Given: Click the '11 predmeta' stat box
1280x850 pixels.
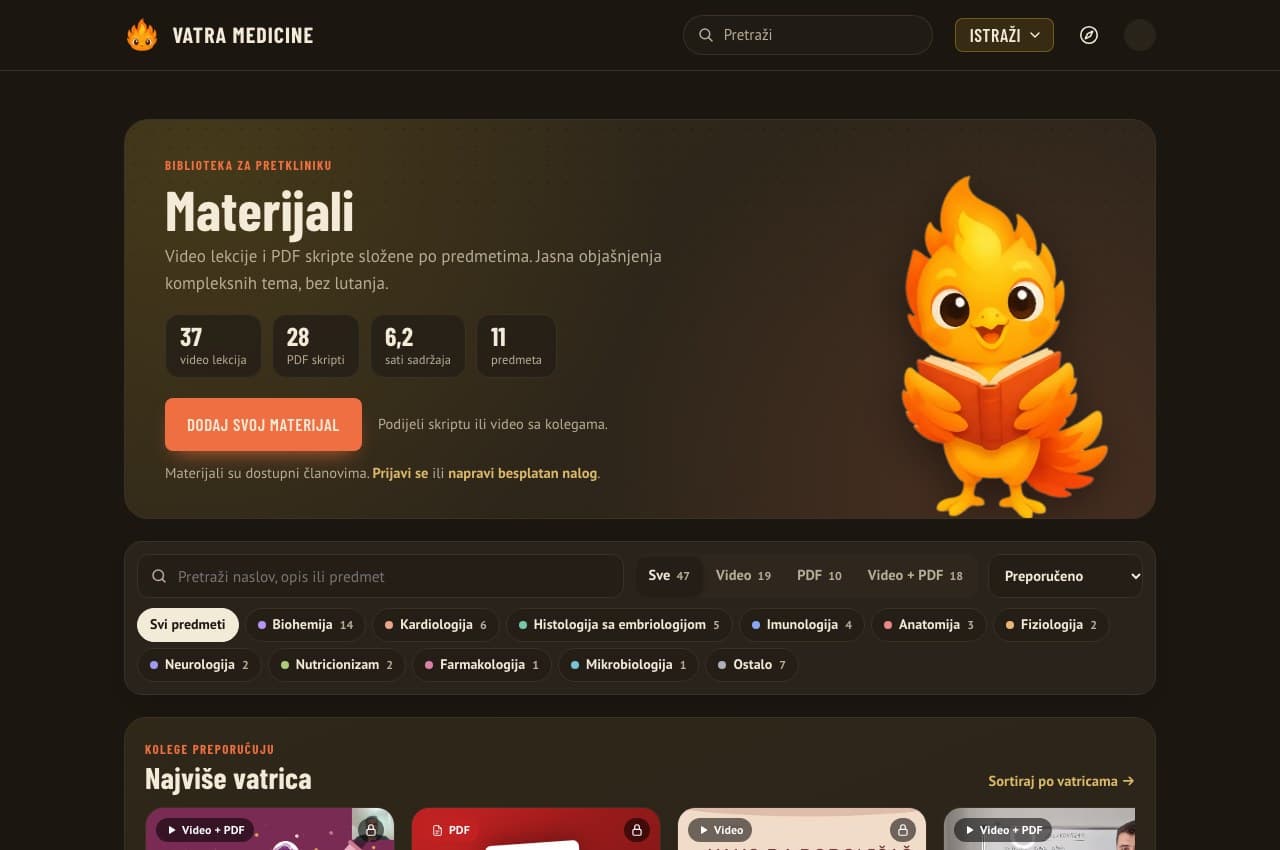Looking at the screenshot, I should tap(516, 346).
